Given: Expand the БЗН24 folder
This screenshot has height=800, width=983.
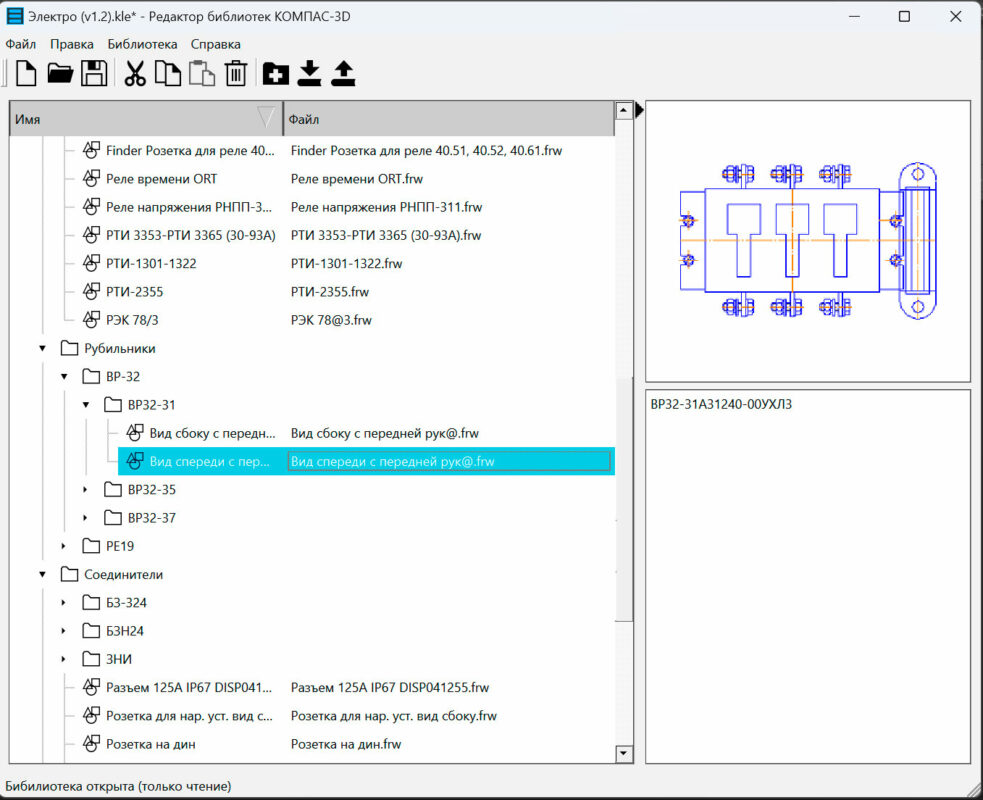Looking at the screenshot, I should (x=64, y=631).
